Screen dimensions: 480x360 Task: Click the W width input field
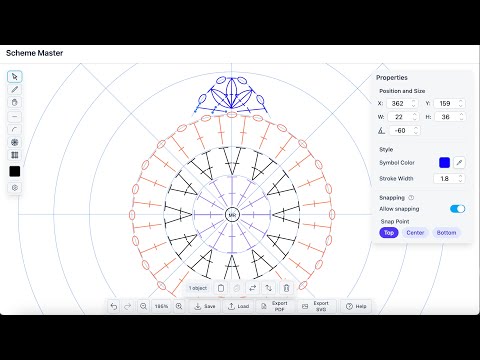(403, 117)
